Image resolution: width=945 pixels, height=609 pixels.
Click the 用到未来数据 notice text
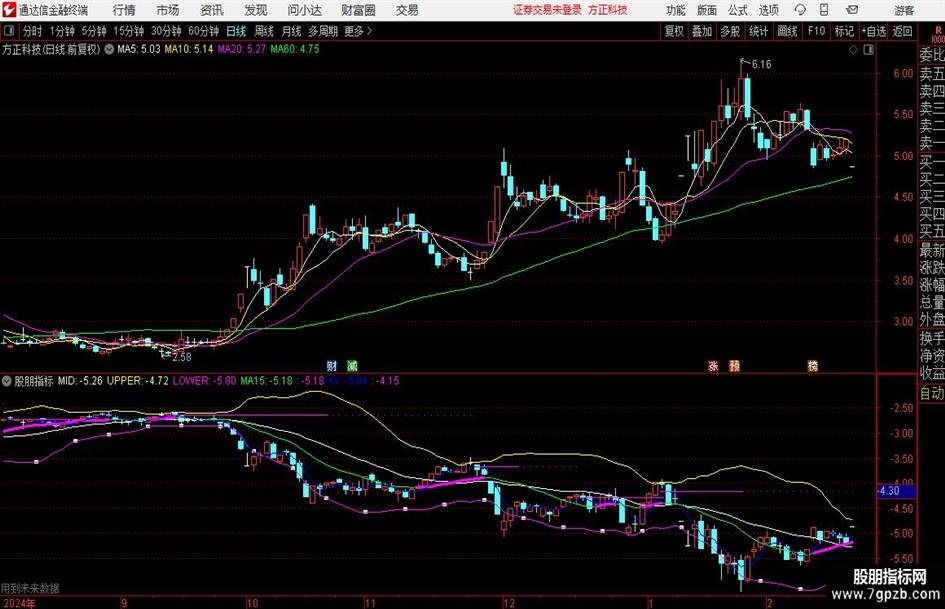pyautogui.click(x=30, y=588)
